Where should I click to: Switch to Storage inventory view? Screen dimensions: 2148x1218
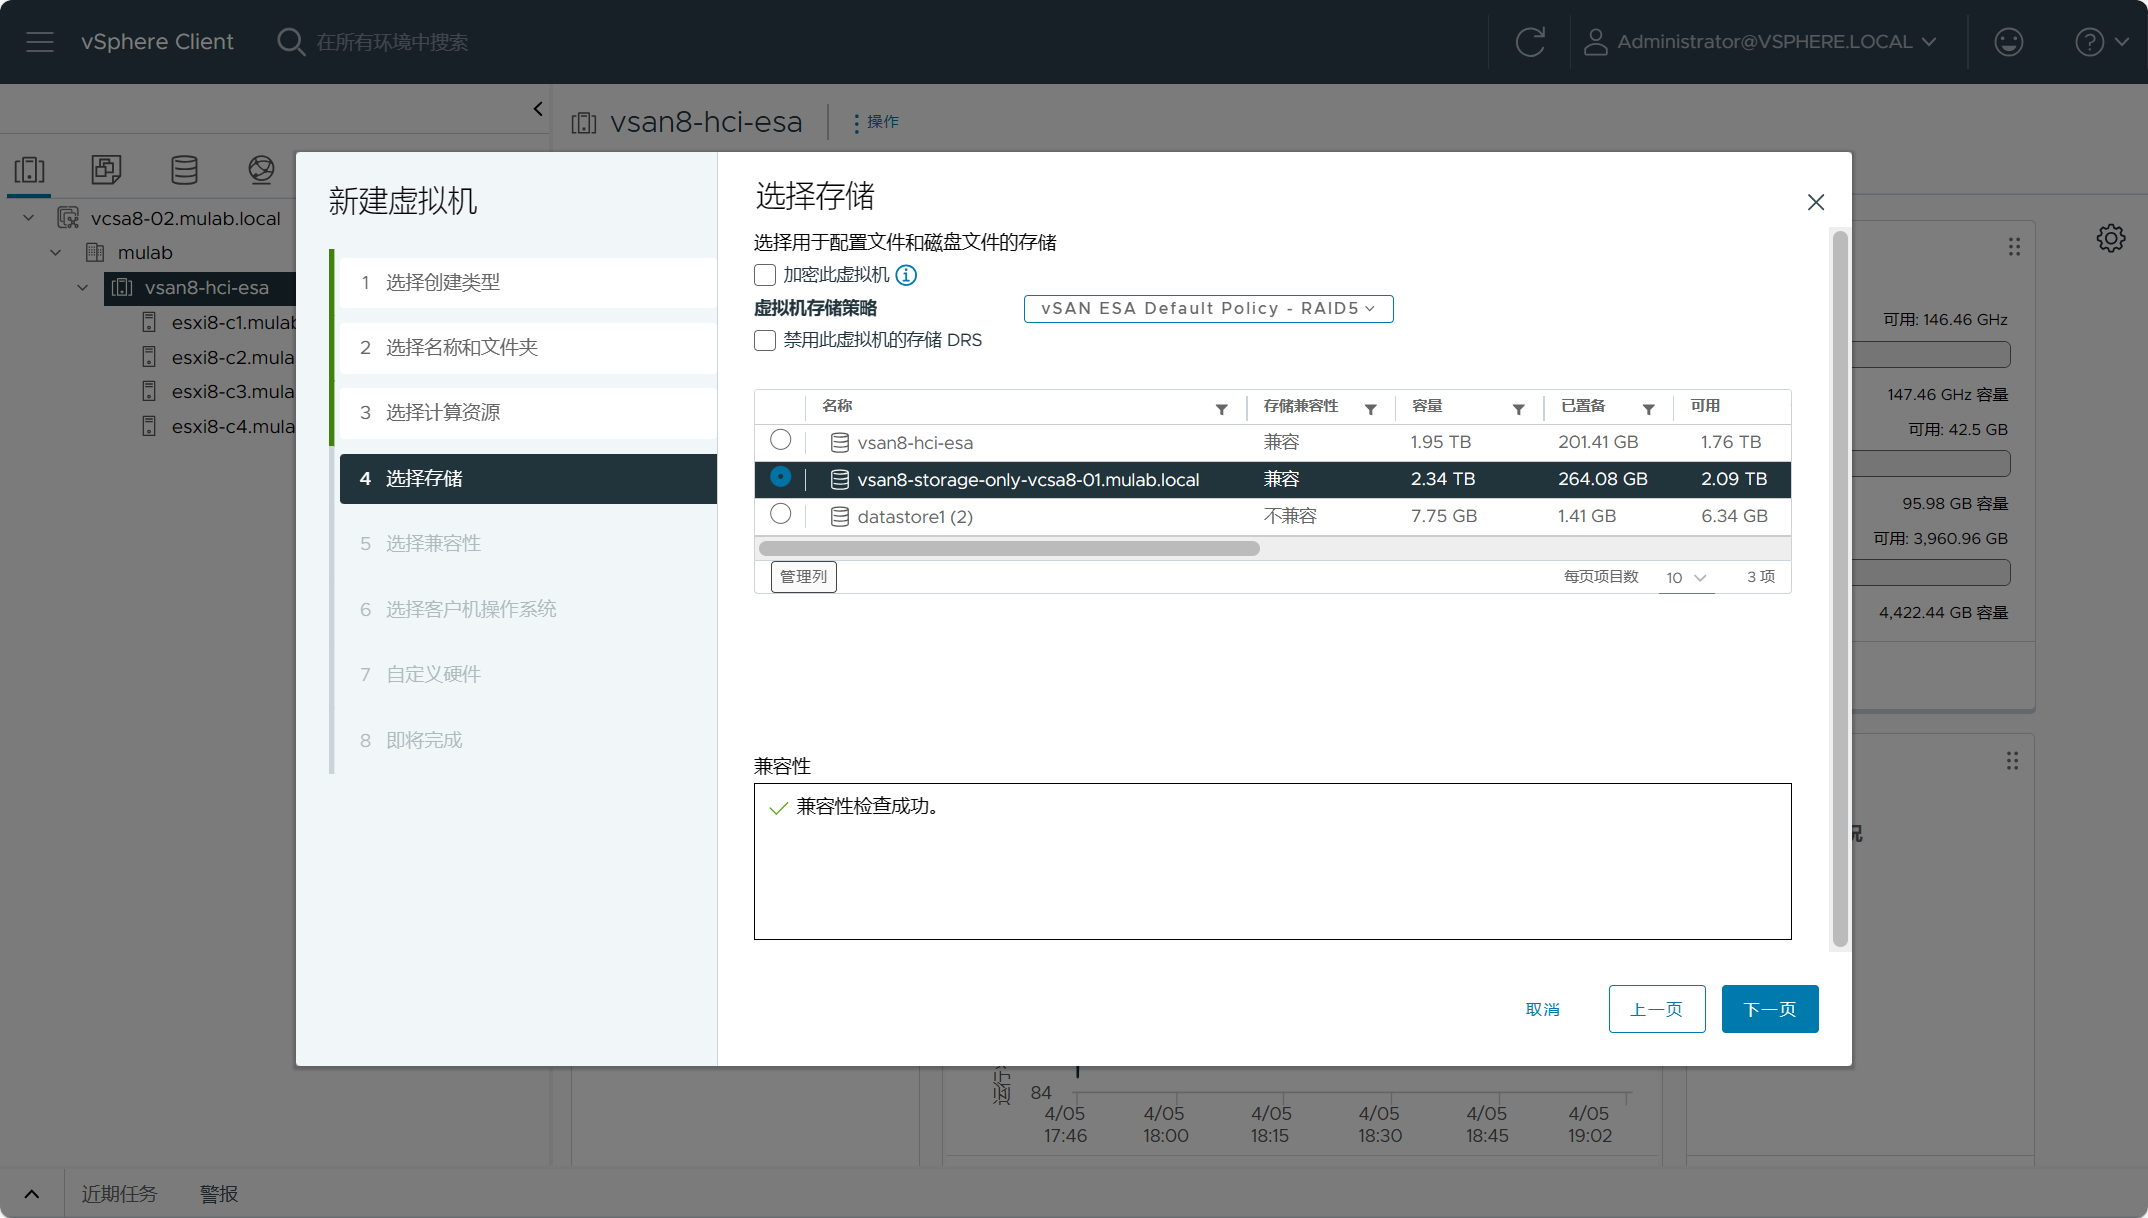tap(184, 170)
